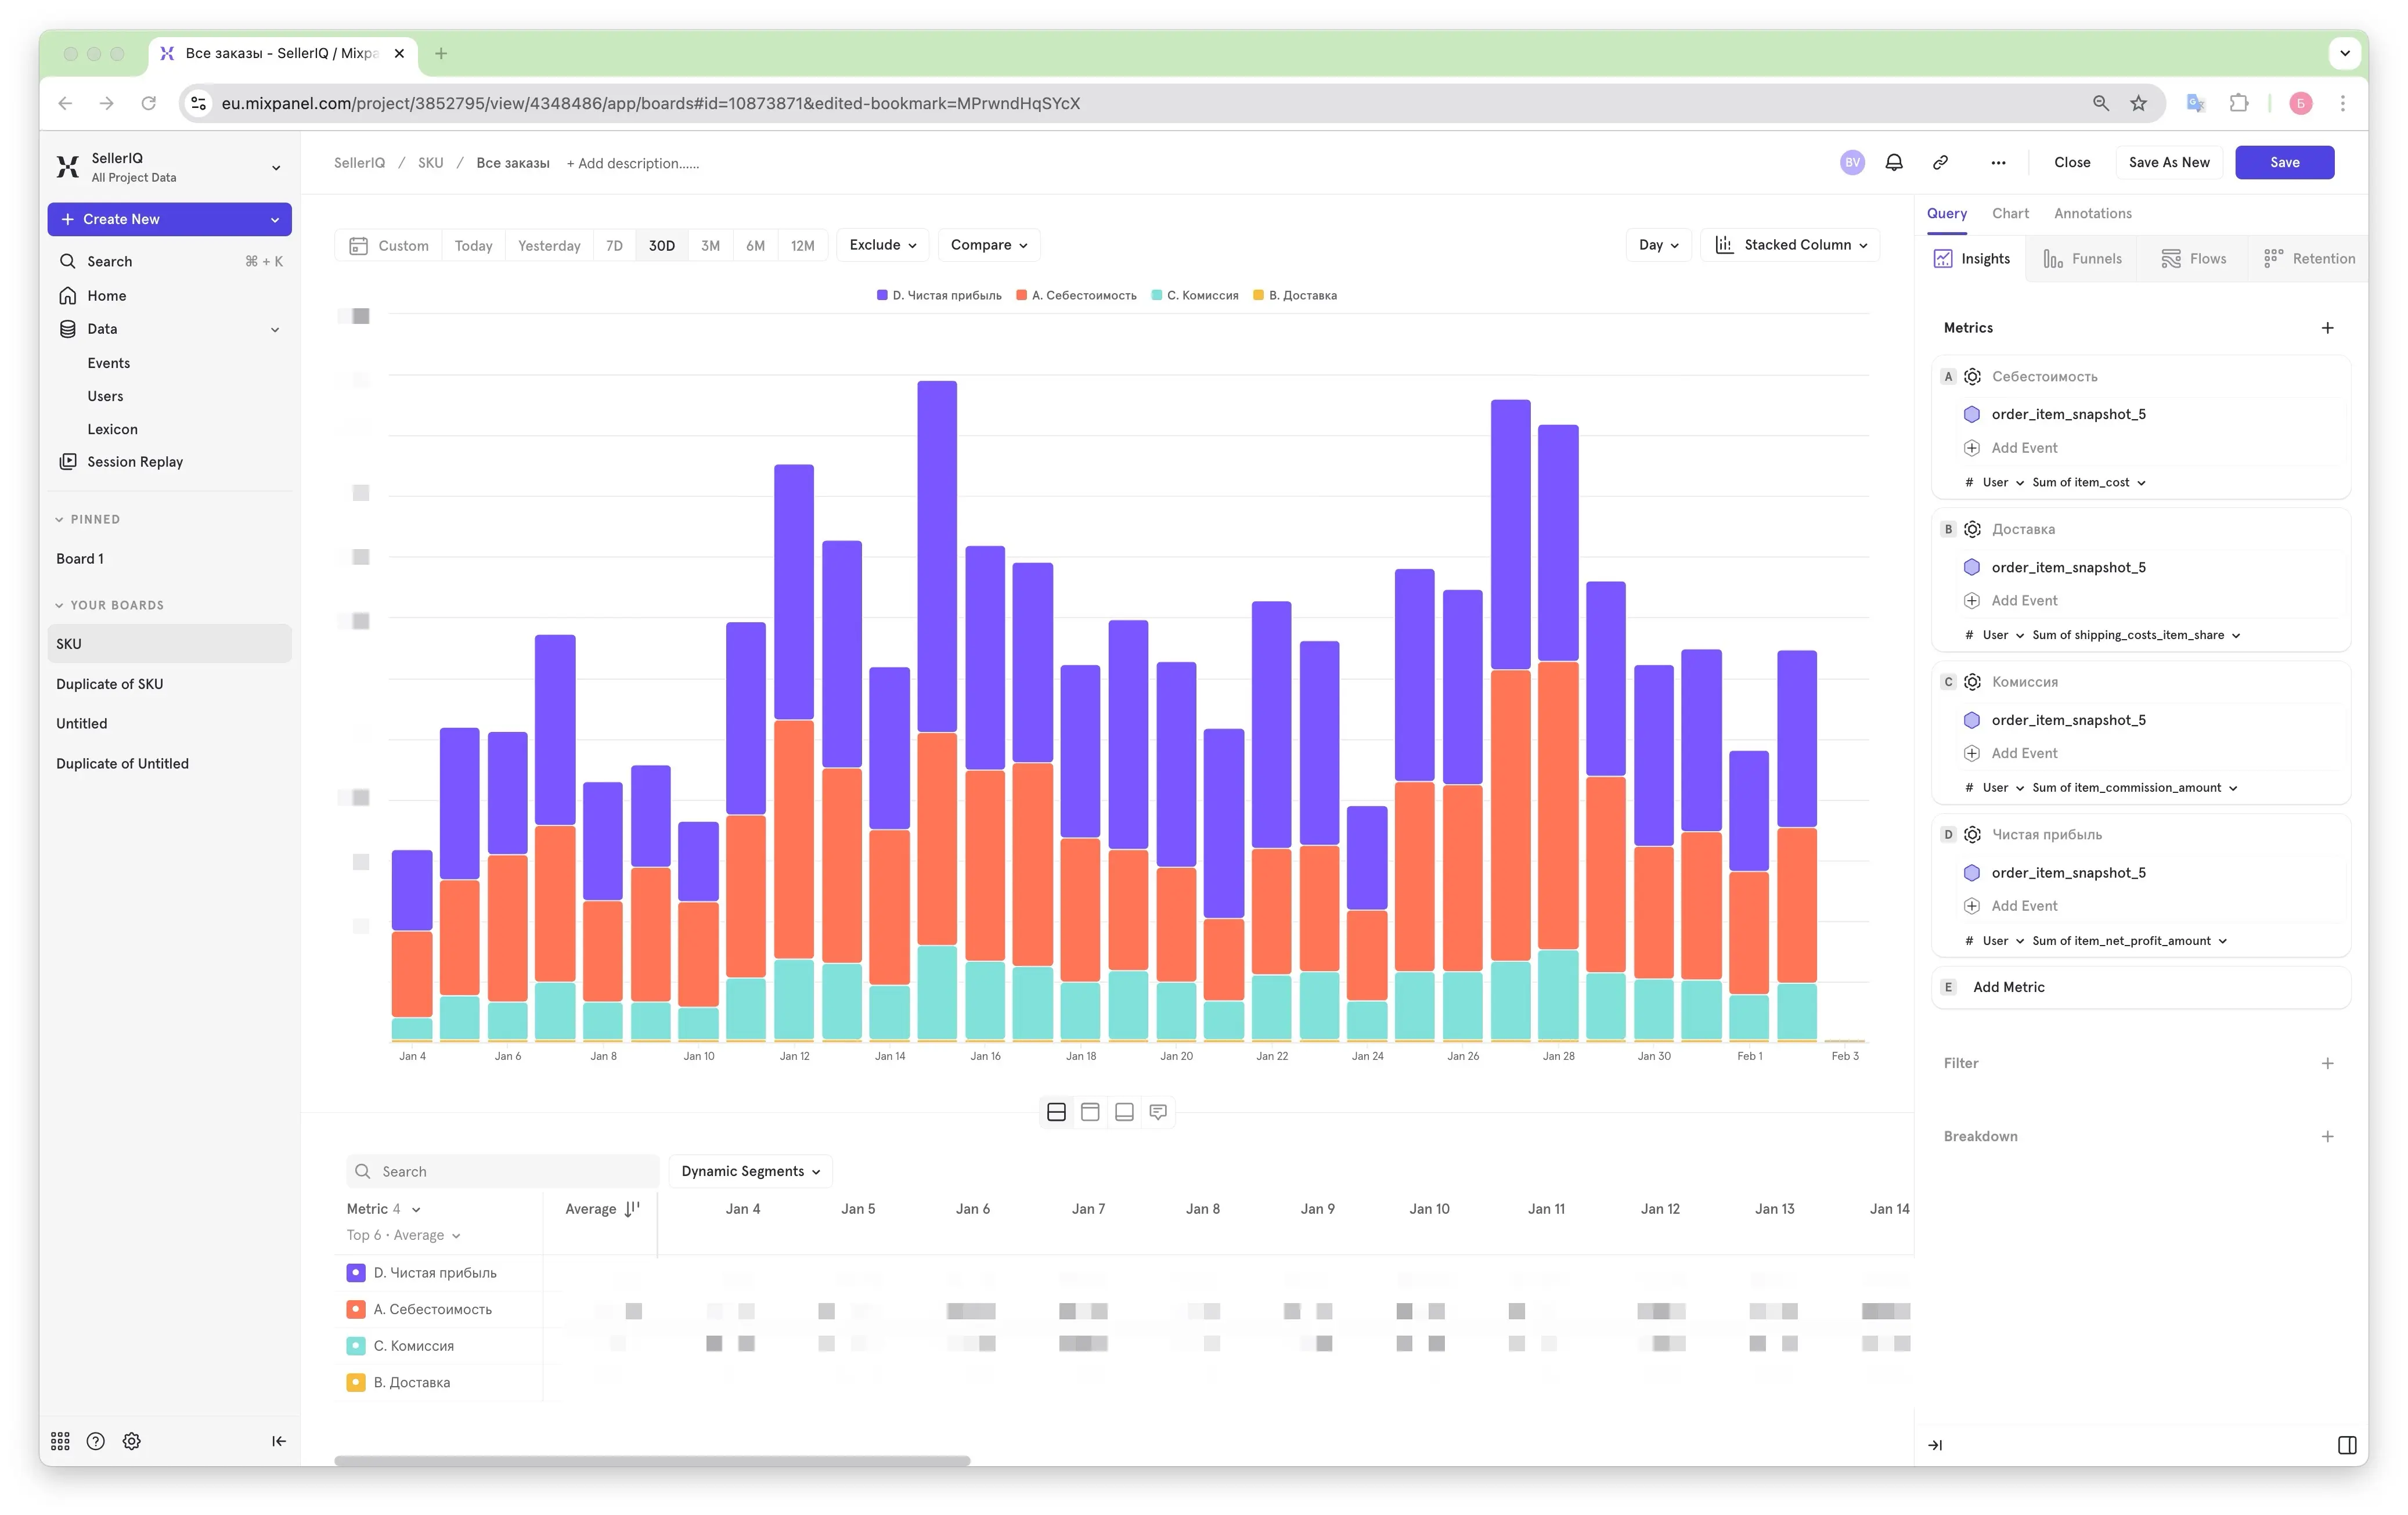Viewport: 2408px width, 1515px height.
Task: Close the report editor
Action: pos(2072,163)
